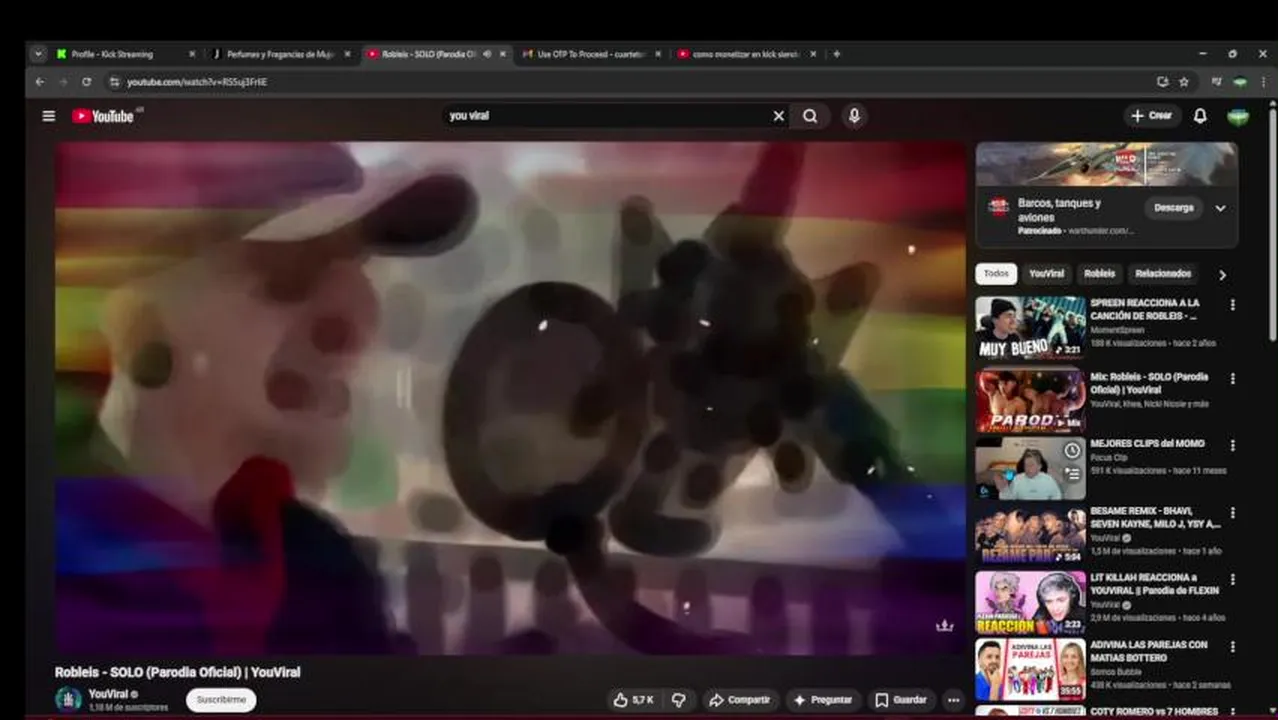Go back in browser history
Image resolution: width=1278 pixels, height=720 pixels.
pyautogui.click(x=40, y=82)
